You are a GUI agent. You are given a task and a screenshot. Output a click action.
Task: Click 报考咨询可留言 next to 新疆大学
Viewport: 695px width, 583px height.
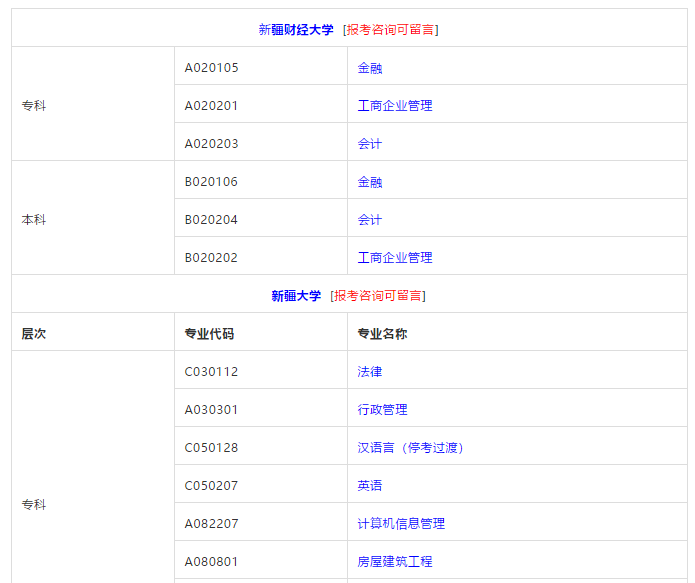point(378,296)
